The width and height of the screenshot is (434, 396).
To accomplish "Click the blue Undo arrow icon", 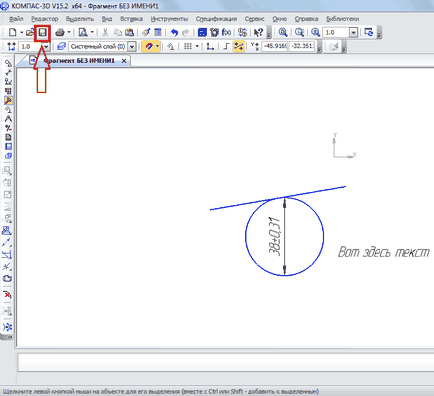I will (x=174, y=32).
